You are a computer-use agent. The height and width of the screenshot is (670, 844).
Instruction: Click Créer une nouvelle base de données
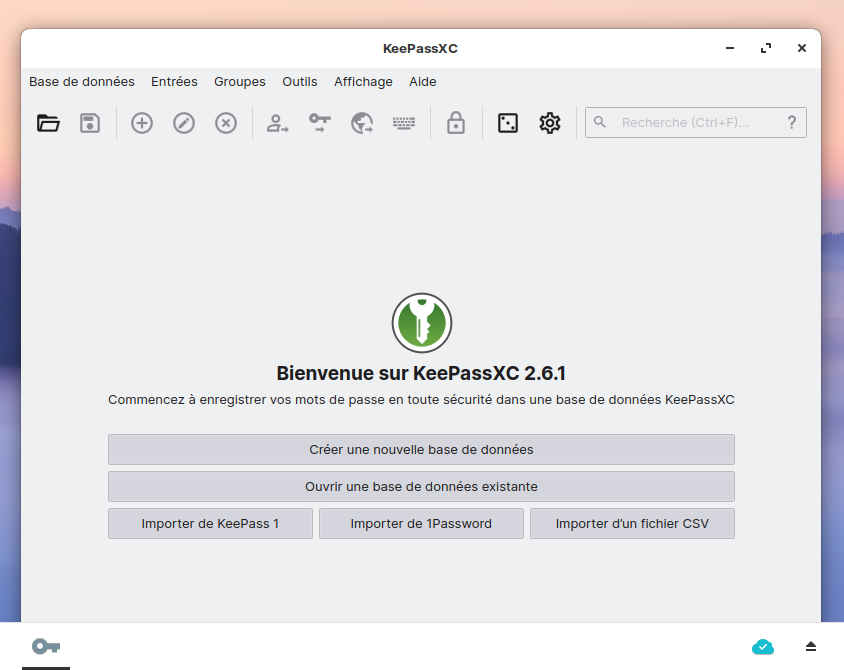[x=421, y=449]
